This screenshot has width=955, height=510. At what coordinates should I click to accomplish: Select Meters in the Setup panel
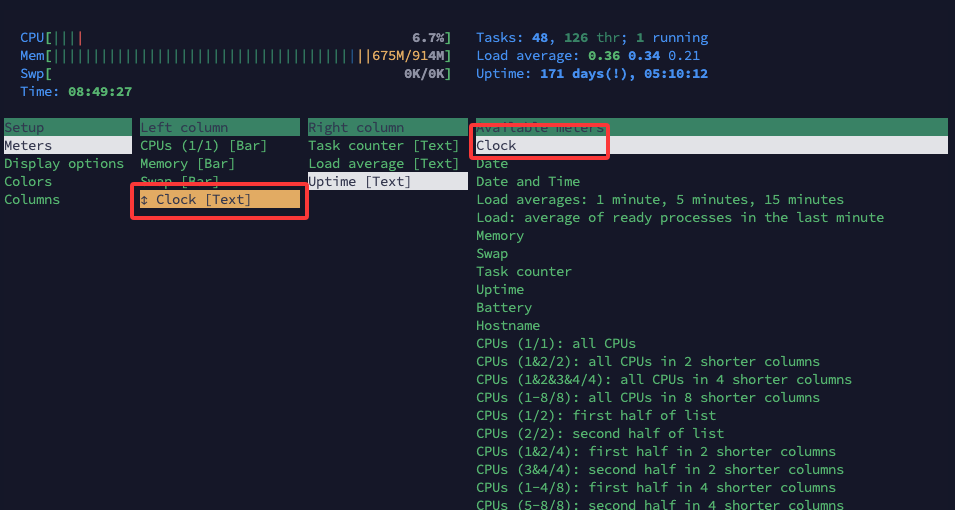(28, 146)
